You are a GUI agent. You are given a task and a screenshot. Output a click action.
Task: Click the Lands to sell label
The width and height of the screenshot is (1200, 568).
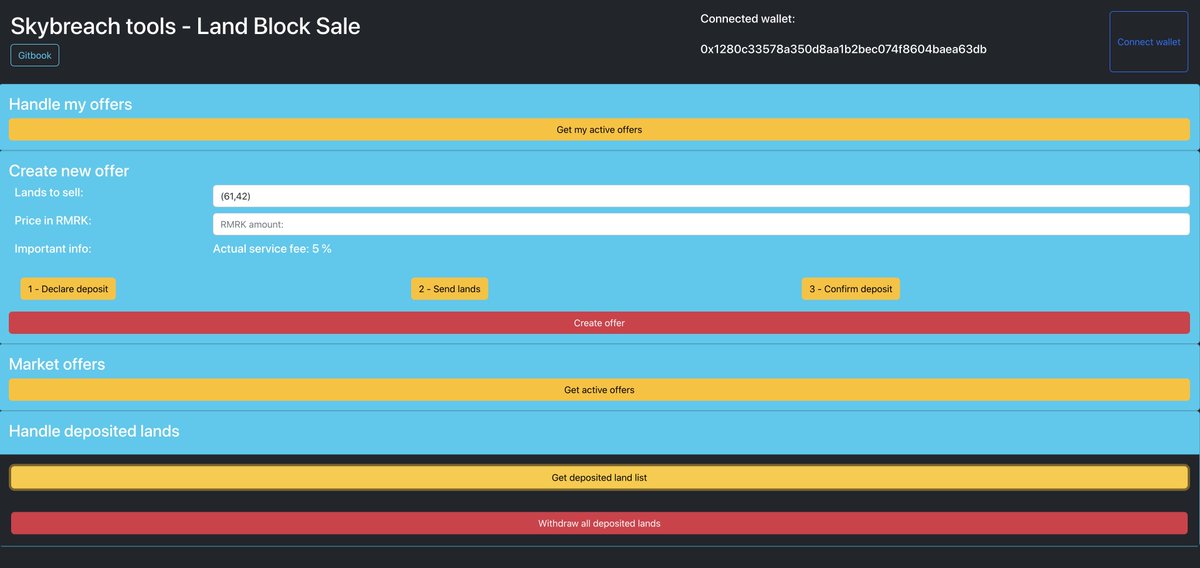tap(49, 192)
